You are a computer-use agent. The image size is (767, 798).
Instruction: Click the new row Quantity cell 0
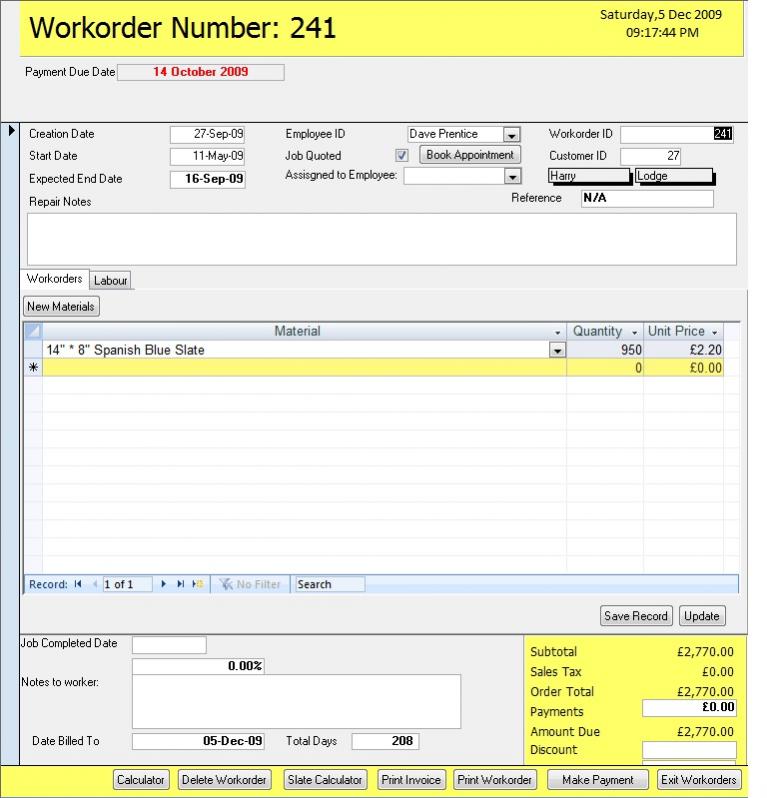[x=605, y=367]
